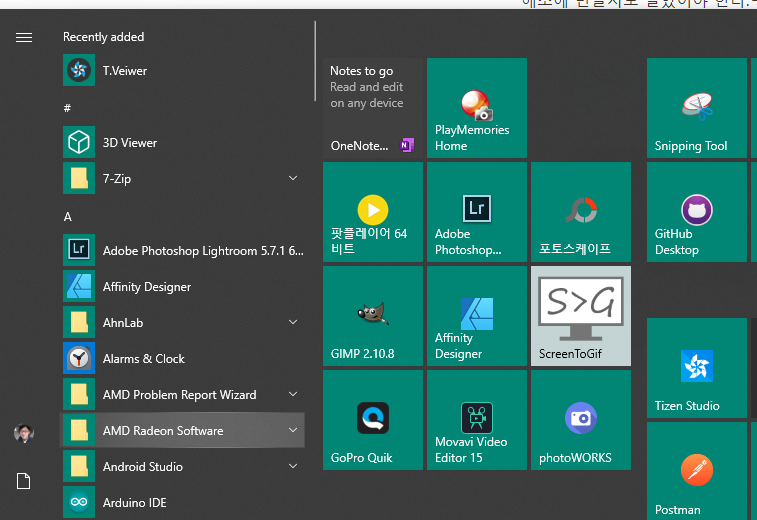Viewport: 757px width, 520px height.
Task: Click the 7-Zip folder icon
Action: click(x=79, y=178)
